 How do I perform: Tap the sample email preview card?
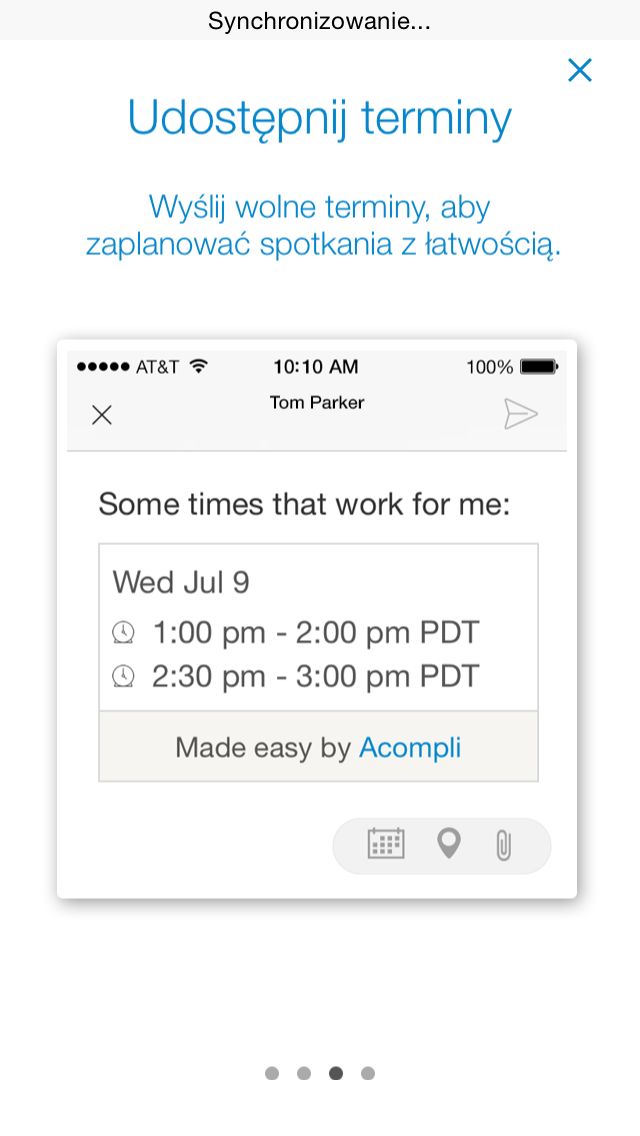317,619
